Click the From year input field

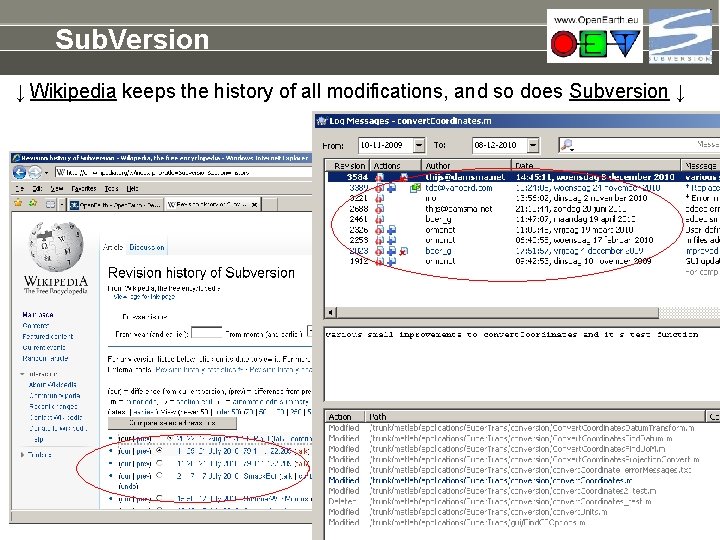[206, 332]
